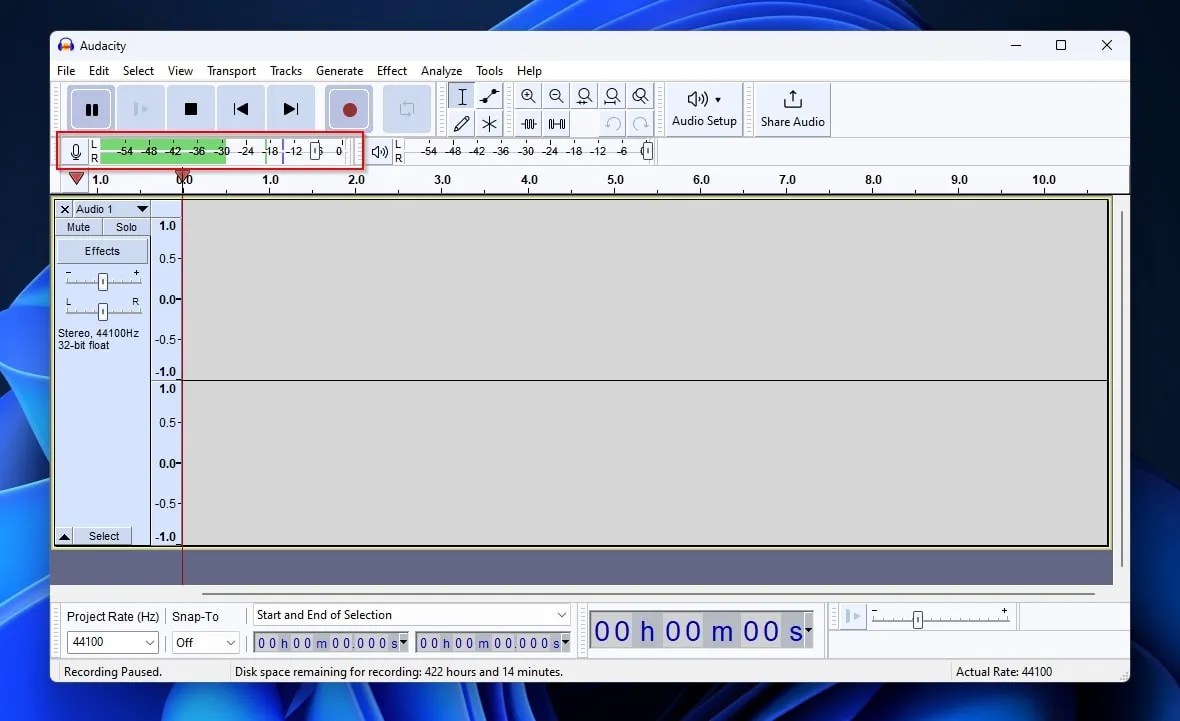
Task: Select the Envelope tool
Action: point(489,95)
